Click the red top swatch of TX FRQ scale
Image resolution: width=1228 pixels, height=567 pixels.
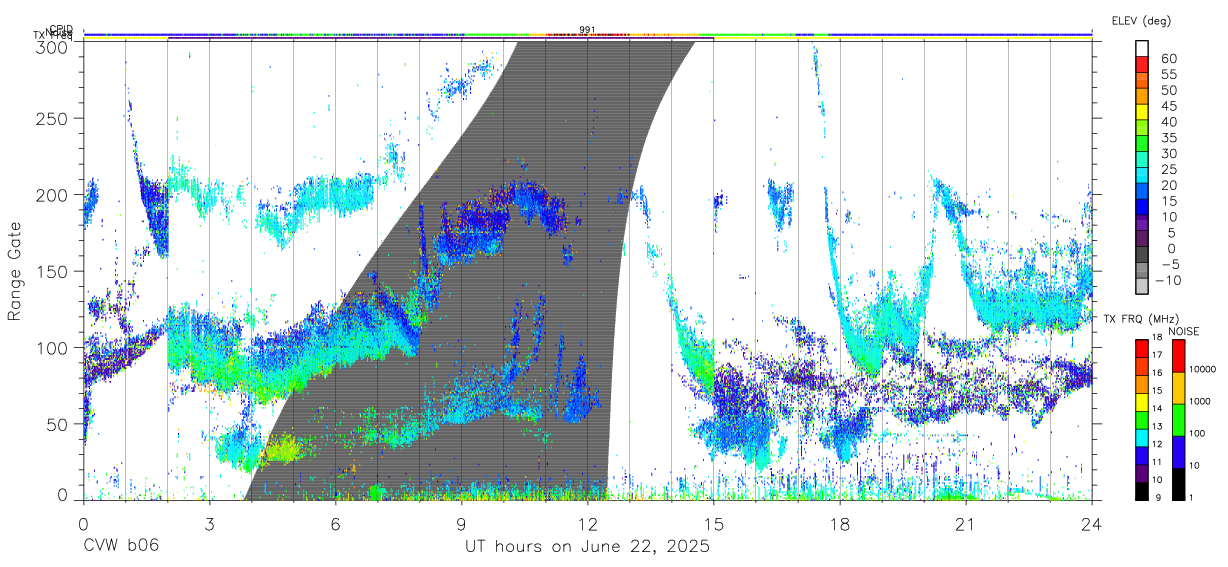[1142, 347]
